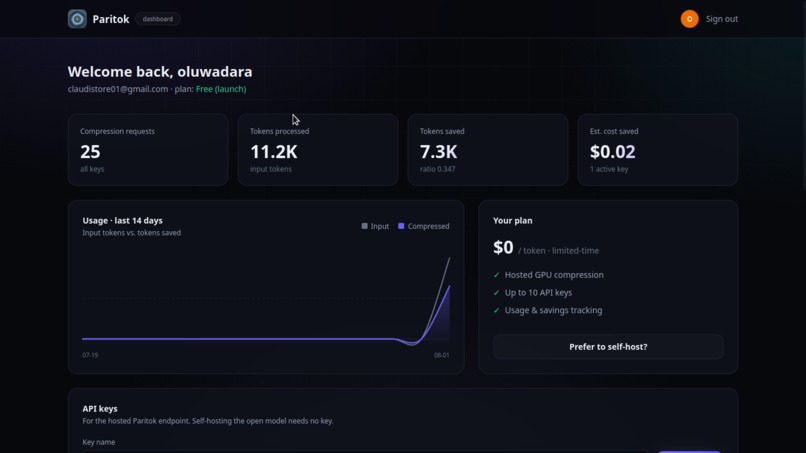Click the Compressed legend label
This screenshot has width=806, height=453.
tap(428, 226)
